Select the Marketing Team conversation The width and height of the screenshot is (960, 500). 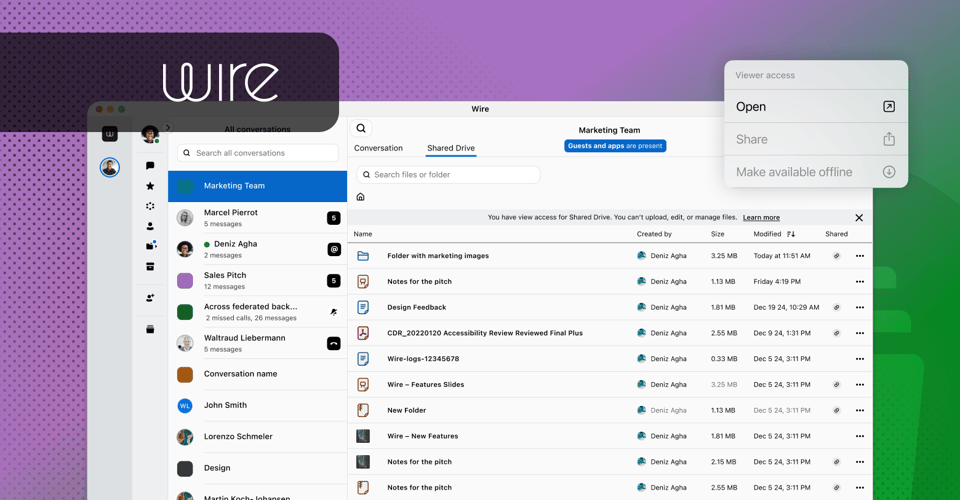[x=258, y=186]
